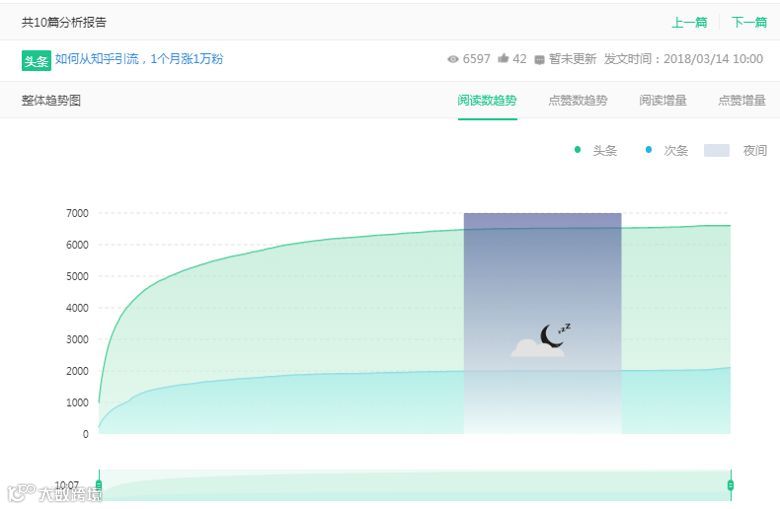780x509 pixels.
Task: Toggle the 头条 series legend
Action: (x=595, y=150)
